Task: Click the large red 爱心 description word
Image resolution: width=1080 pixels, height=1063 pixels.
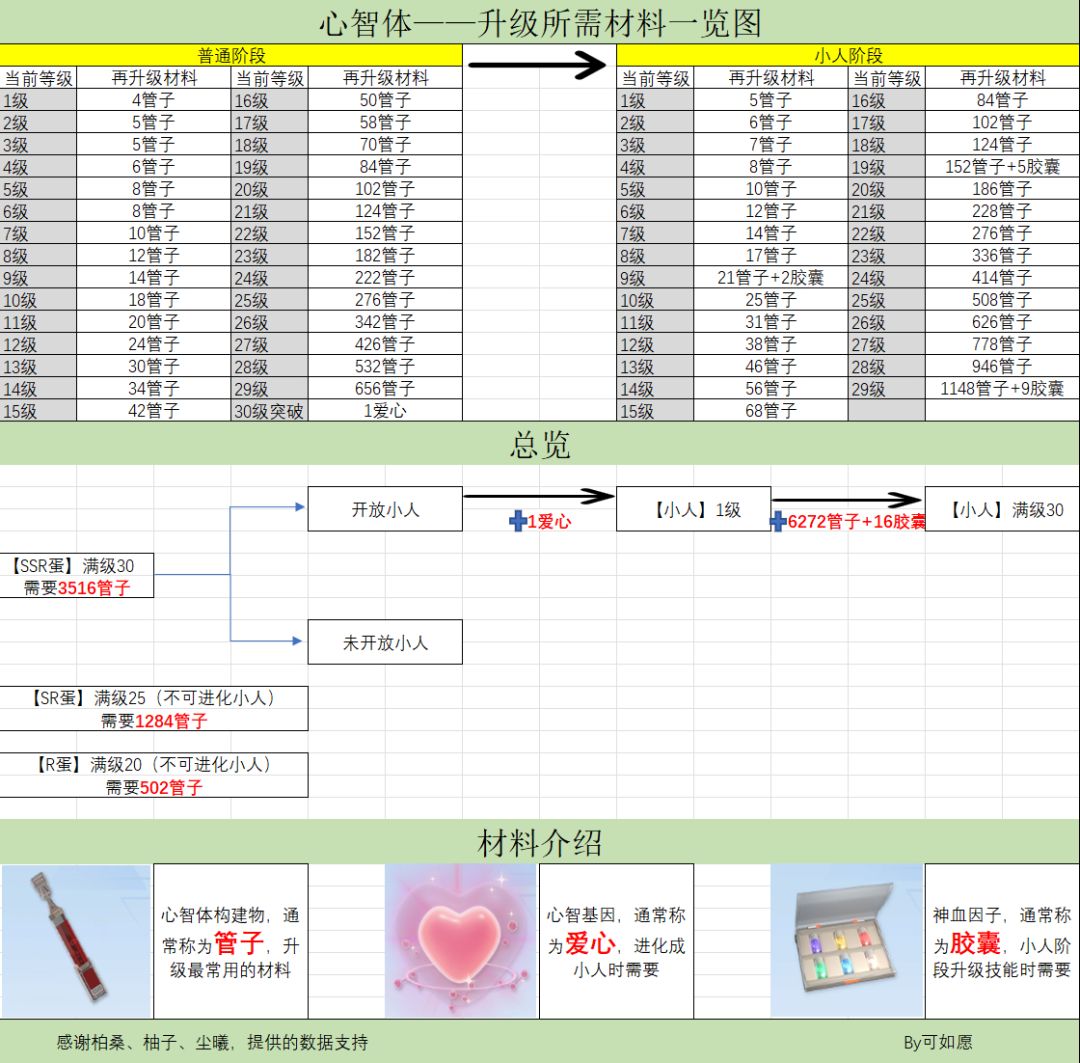Action: coord(590,942)
